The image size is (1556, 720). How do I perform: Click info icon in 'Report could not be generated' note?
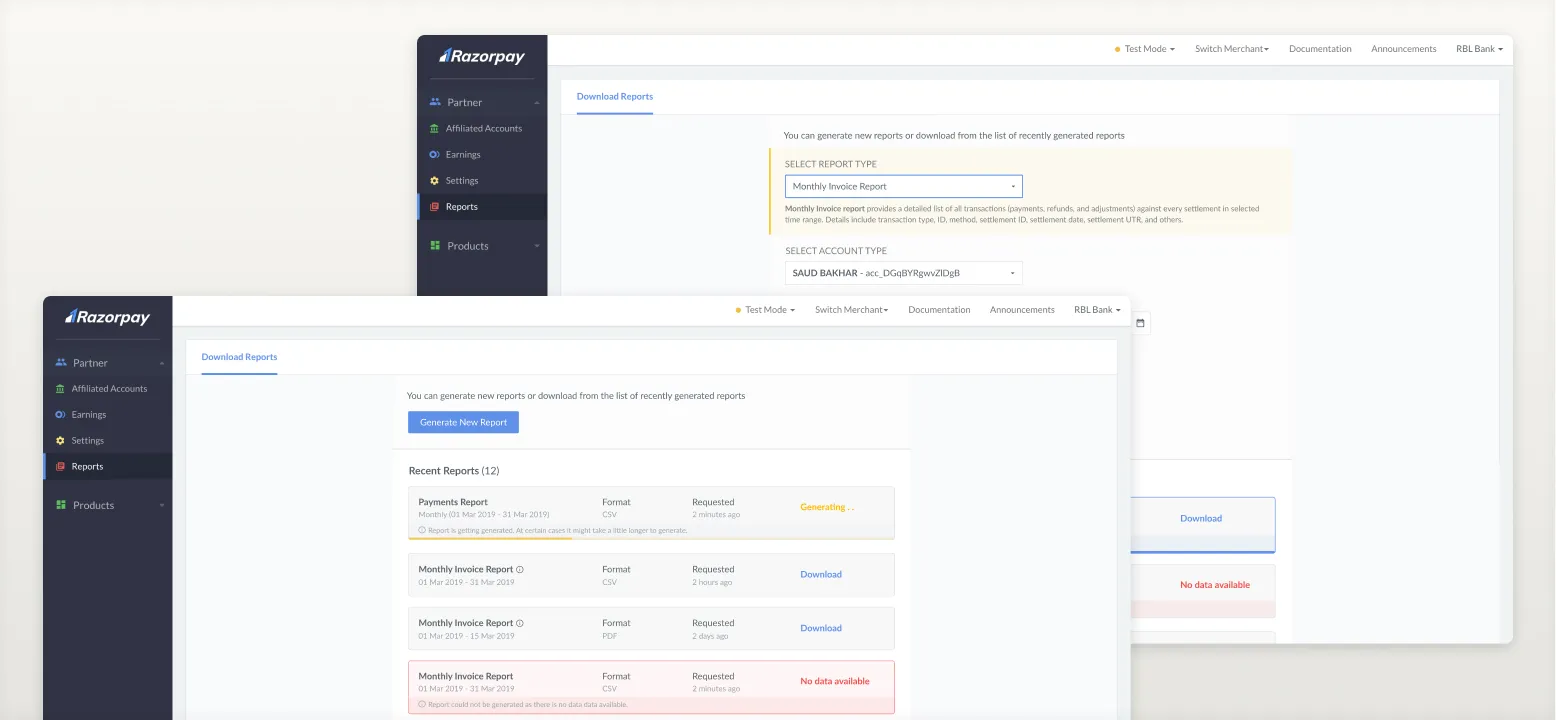(x=422, y=704)
